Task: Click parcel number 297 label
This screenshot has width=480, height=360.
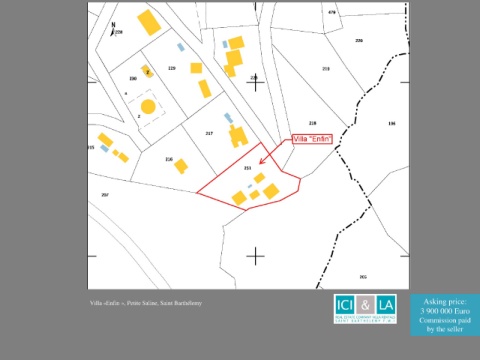Action: (105, 195)
